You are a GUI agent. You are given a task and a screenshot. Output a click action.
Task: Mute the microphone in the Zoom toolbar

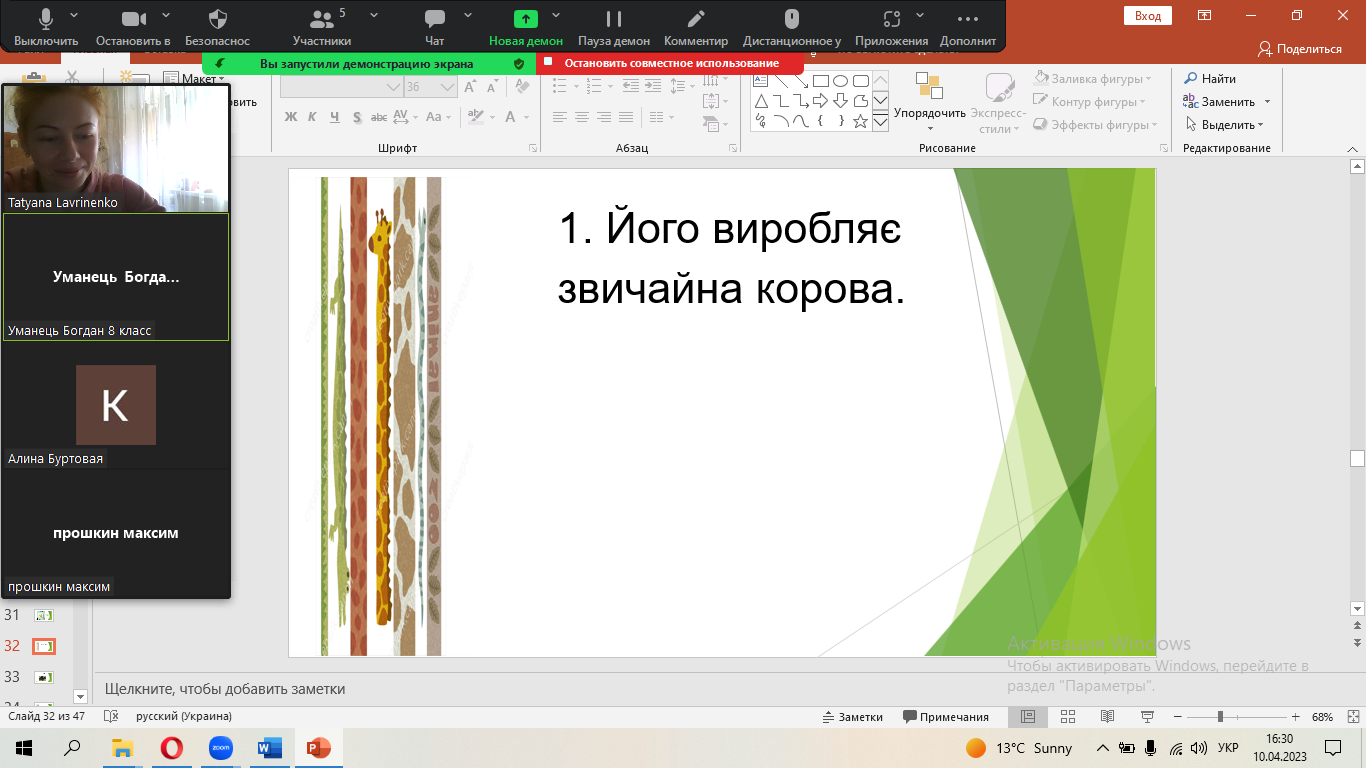(x=46, y=27)
